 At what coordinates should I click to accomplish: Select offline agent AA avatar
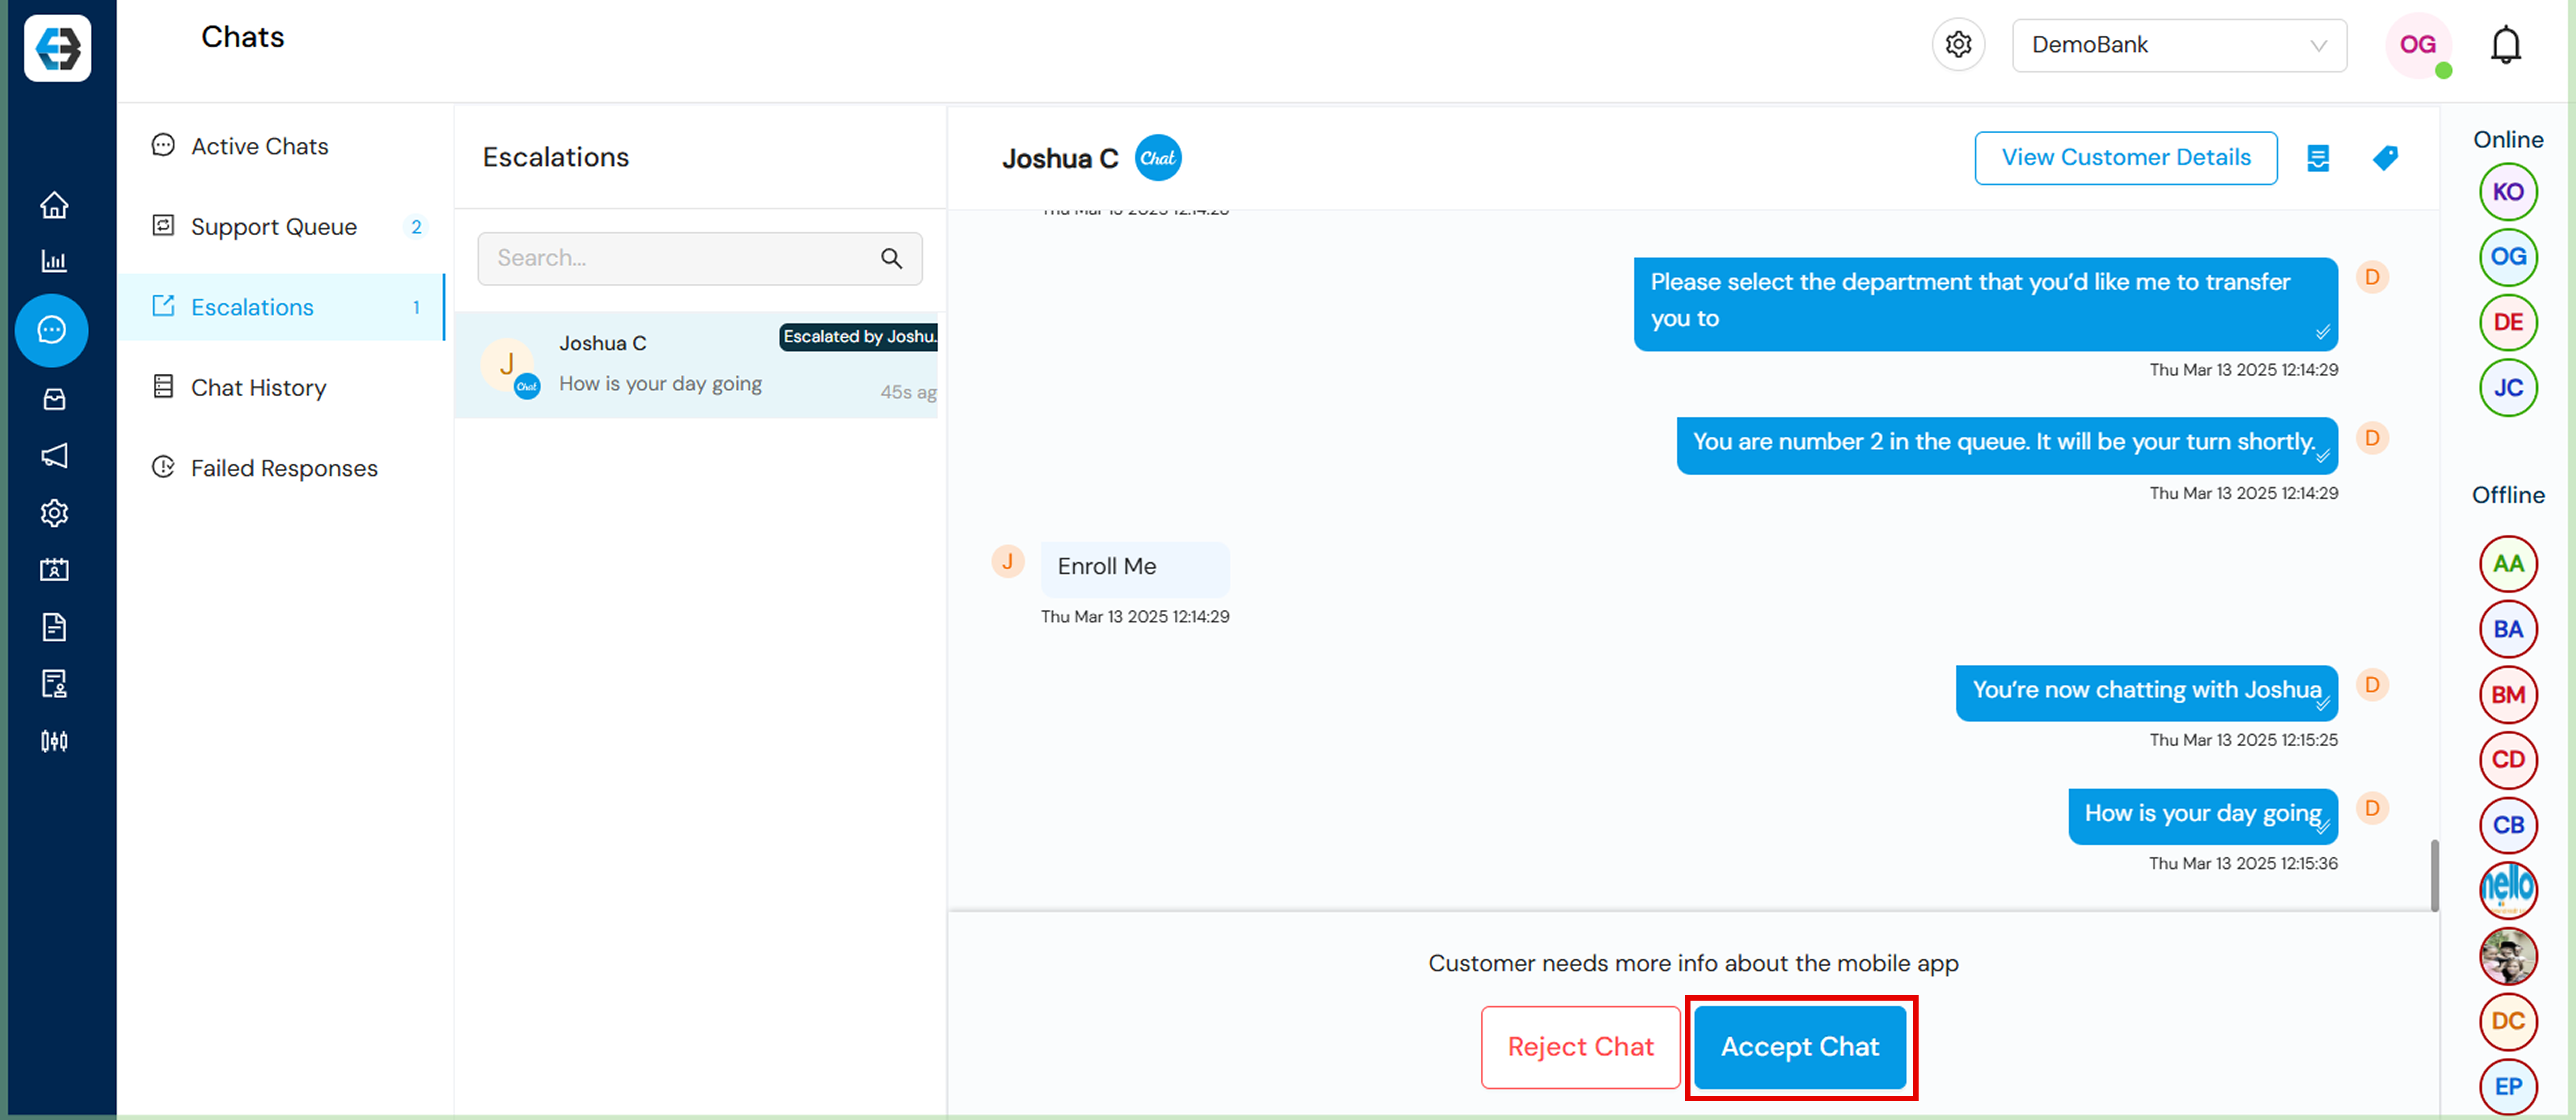[x=2508, y=564]
